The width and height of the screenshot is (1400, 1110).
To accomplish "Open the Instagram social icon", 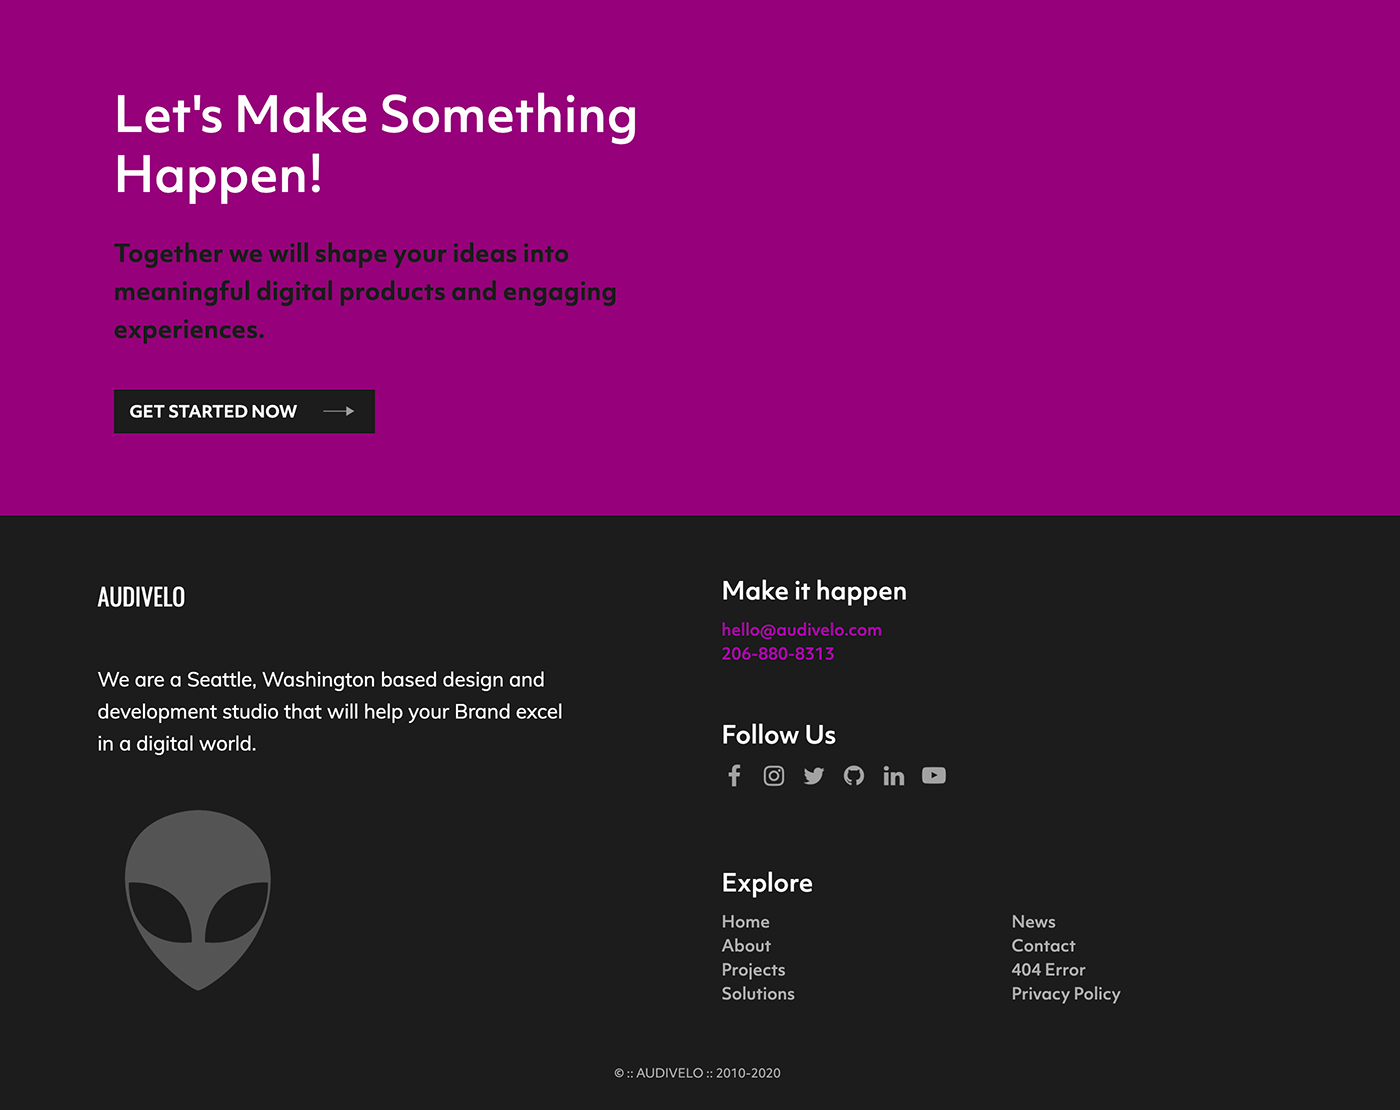I will coord(774,776).
